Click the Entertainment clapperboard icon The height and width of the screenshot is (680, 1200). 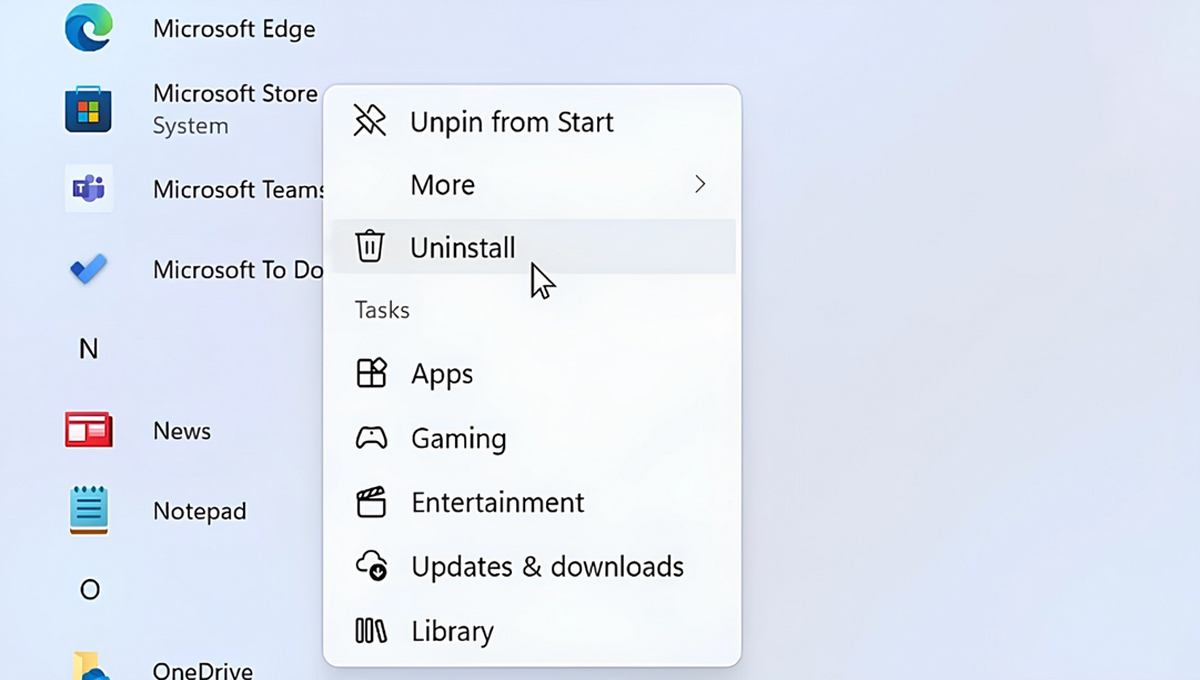tap(371, 502)
